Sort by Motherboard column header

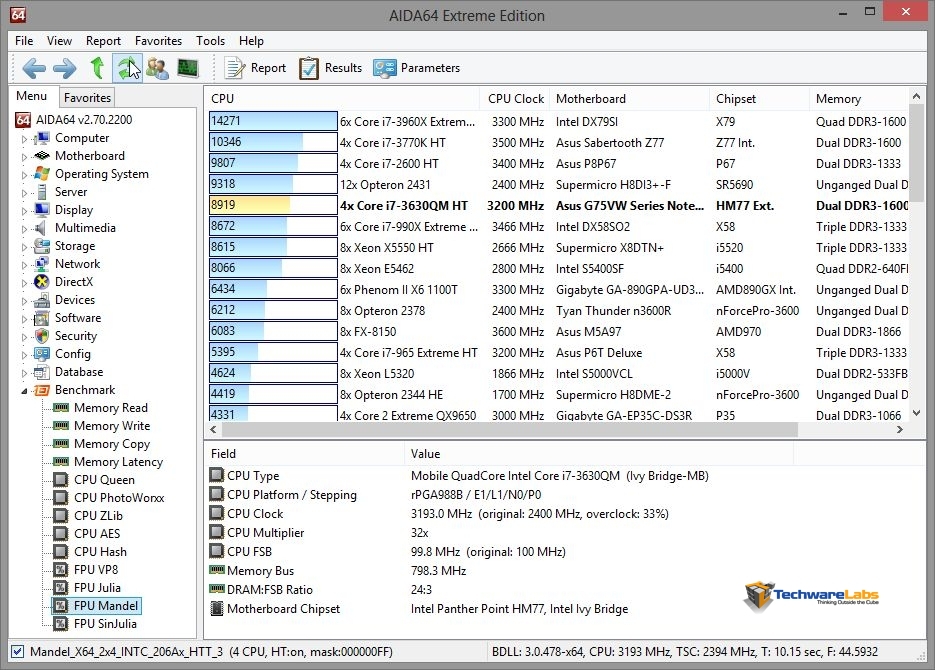point(631,98)
